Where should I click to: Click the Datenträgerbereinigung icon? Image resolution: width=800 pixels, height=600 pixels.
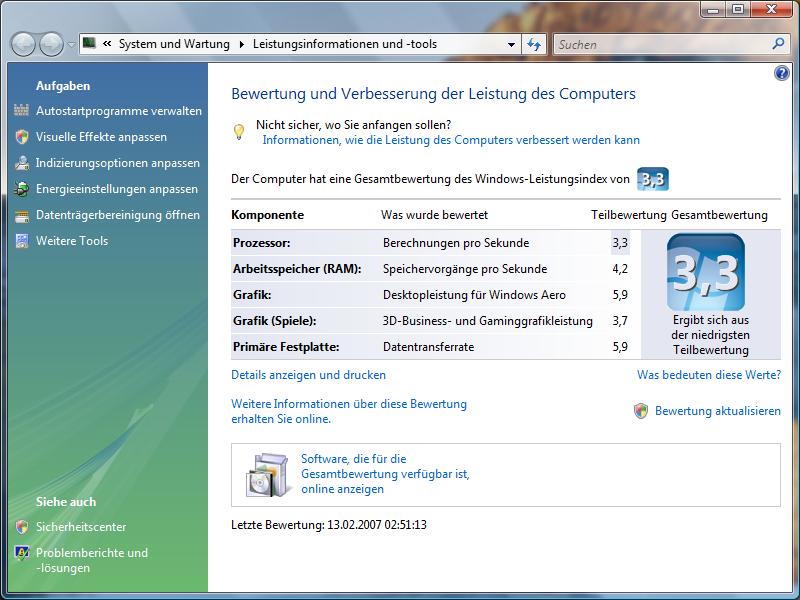point(21,215)
